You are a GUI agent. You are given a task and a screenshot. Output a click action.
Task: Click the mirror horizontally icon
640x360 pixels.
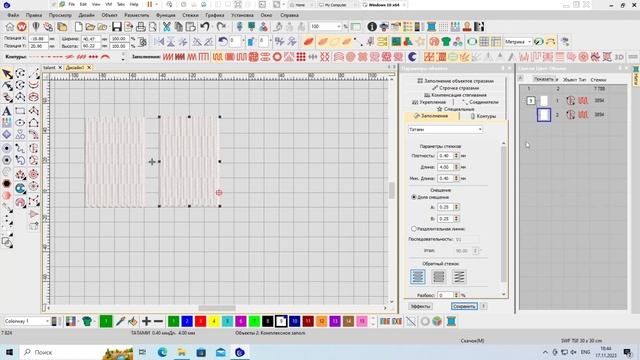tap(159, 42)
